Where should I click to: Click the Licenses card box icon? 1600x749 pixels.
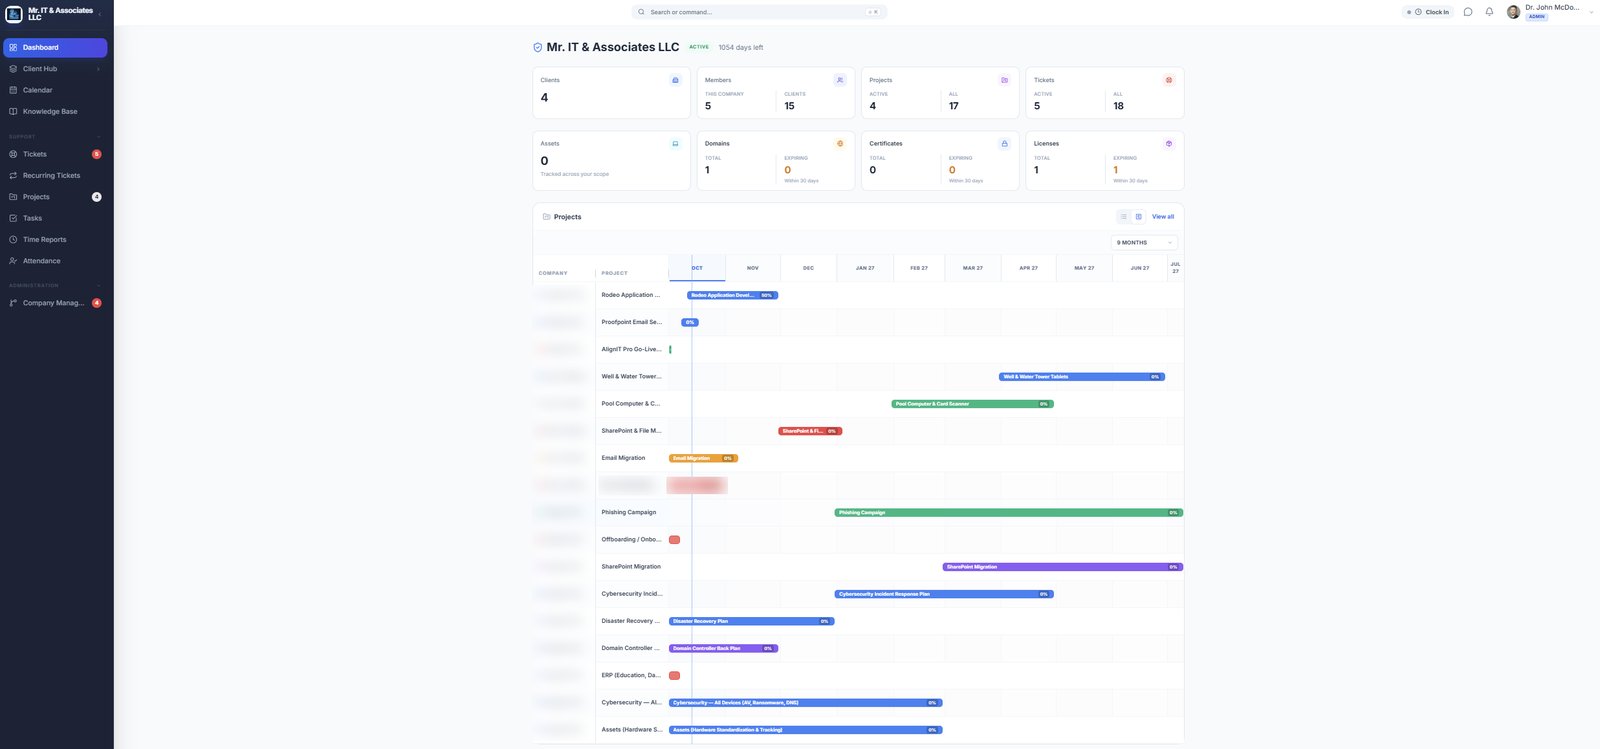pos(1169,144)
